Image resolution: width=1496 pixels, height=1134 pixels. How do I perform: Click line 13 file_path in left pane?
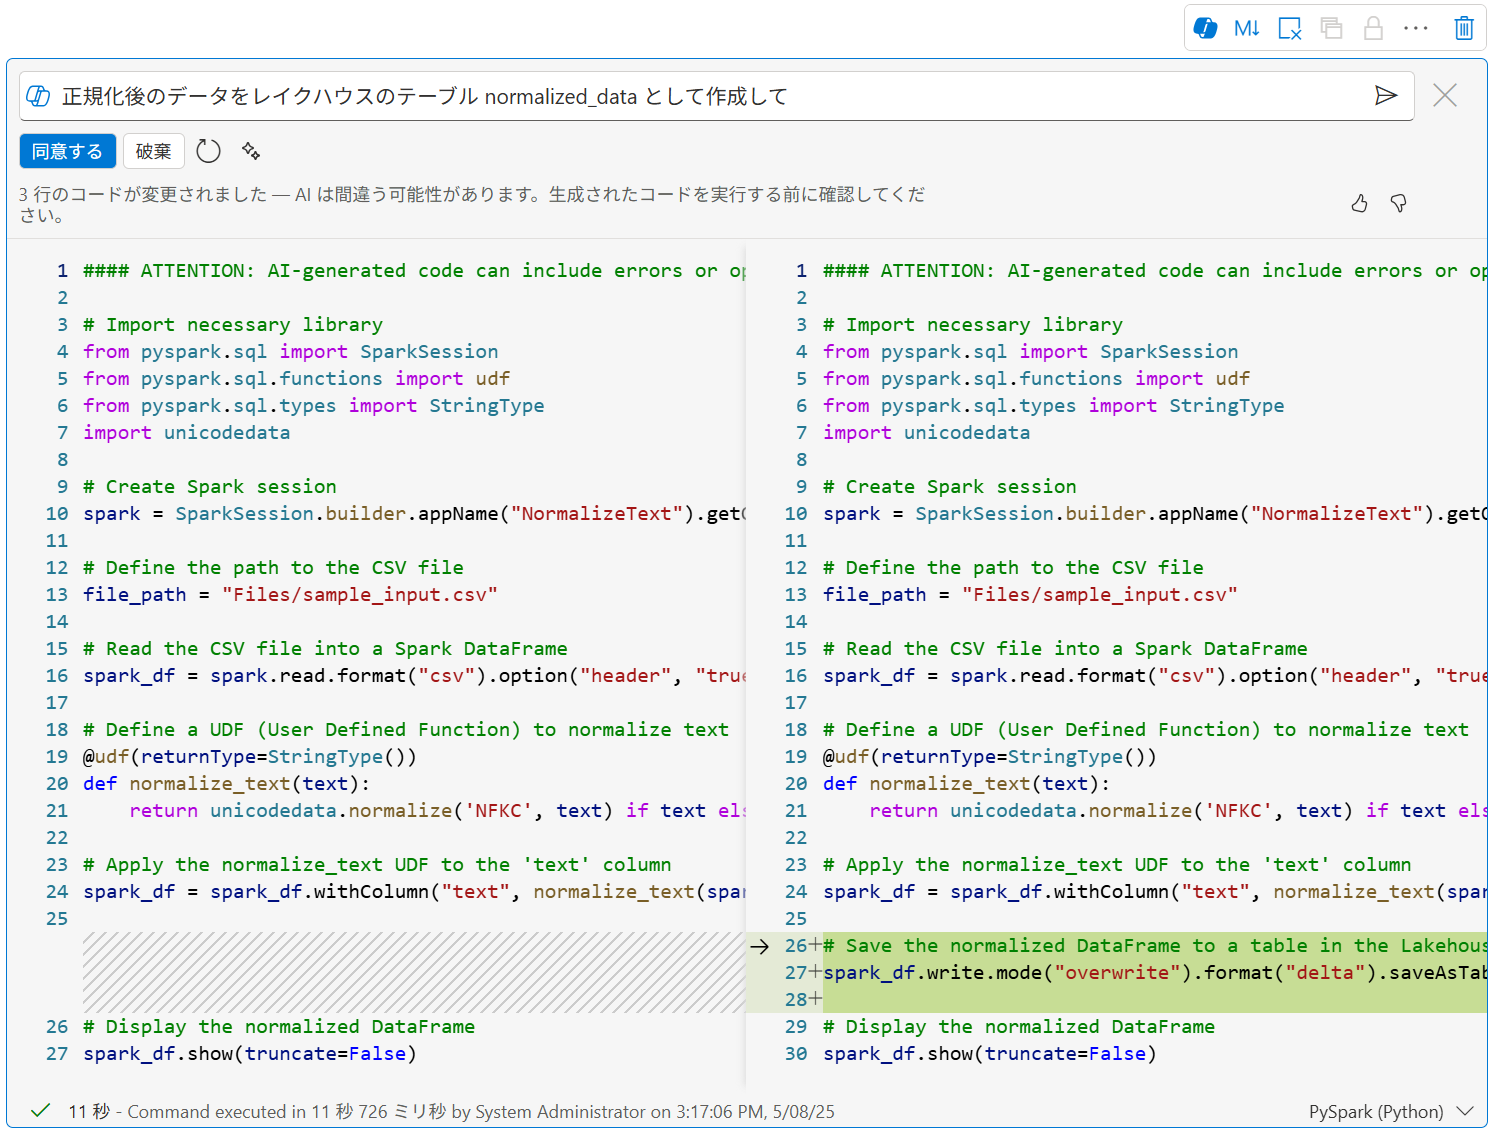coord(290,595)
